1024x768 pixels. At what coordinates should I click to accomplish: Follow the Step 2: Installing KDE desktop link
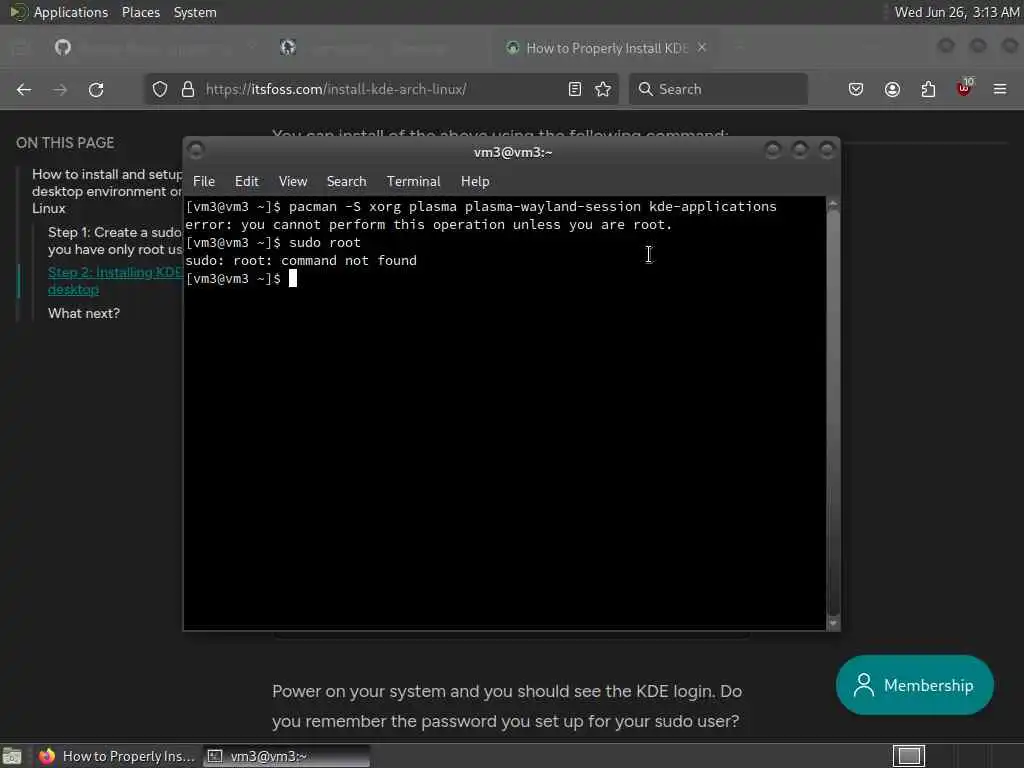click(x=115, y=281)
